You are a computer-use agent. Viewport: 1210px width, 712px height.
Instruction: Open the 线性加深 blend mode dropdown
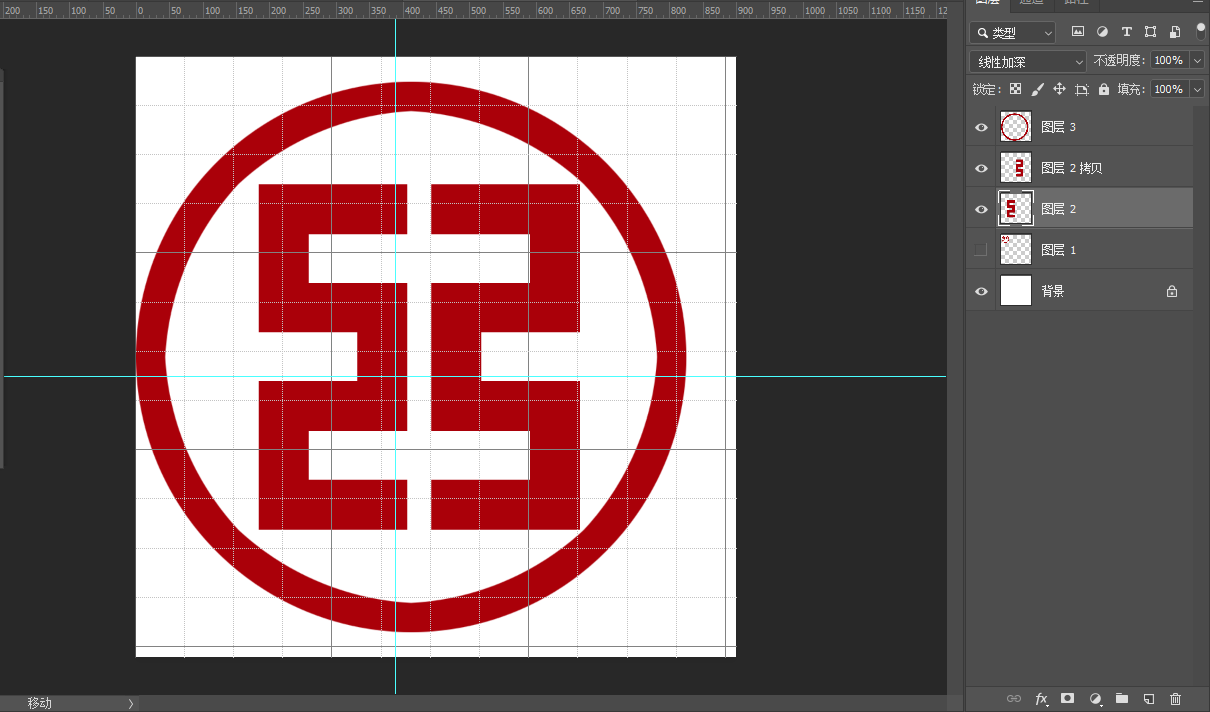(x=1027, y=62)
